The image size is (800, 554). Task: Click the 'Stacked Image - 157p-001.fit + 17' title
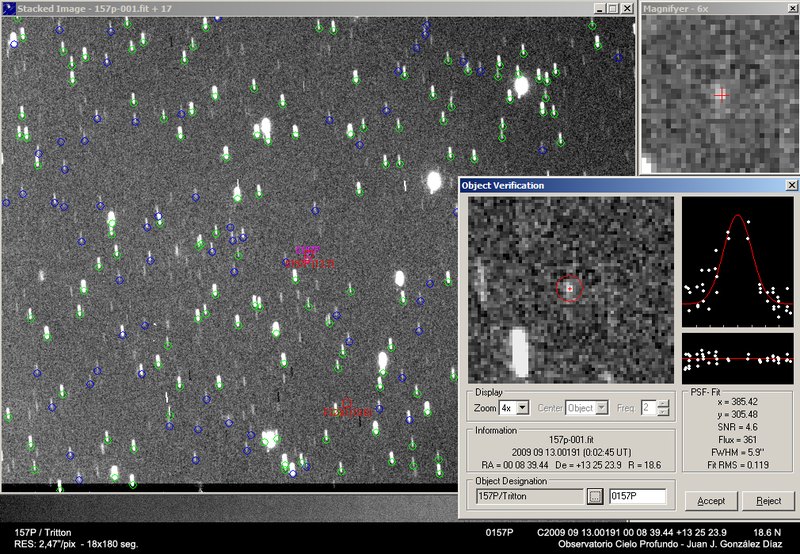coord(95,9)
